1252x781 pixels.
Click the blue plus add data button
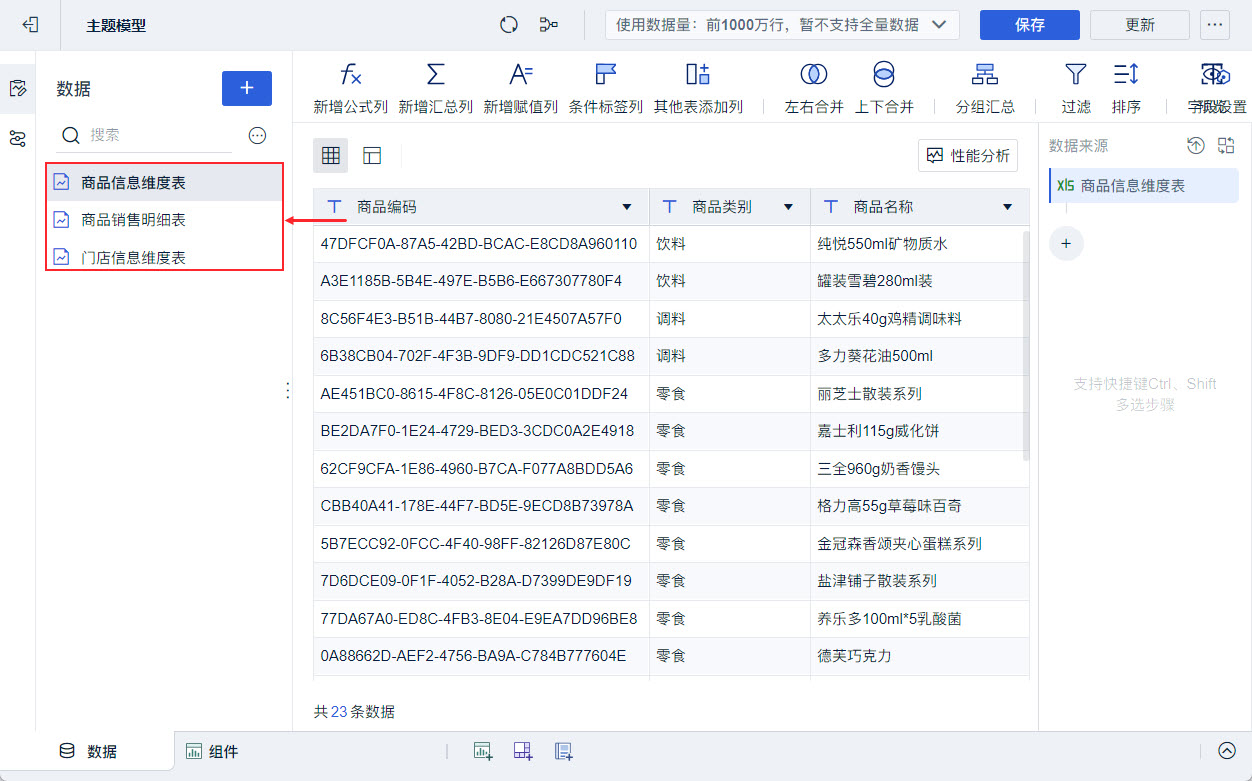(247, 88)
